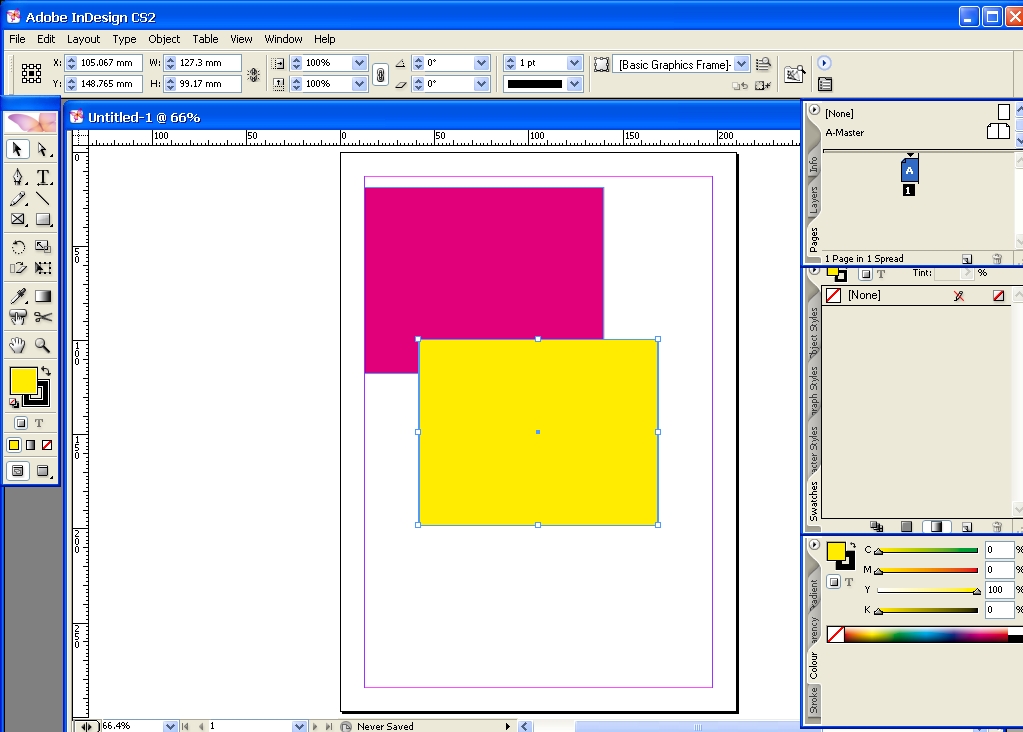1023x732 pixels.
Task: Select the Line tool
Action: [x=42, y=198]
